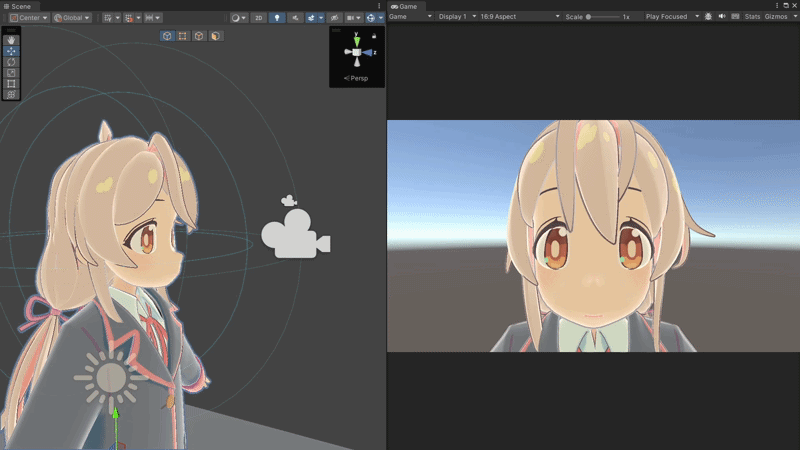Screen dimensions: 800x450
Task: Click the Stats button
Action: tap(752, 16)
